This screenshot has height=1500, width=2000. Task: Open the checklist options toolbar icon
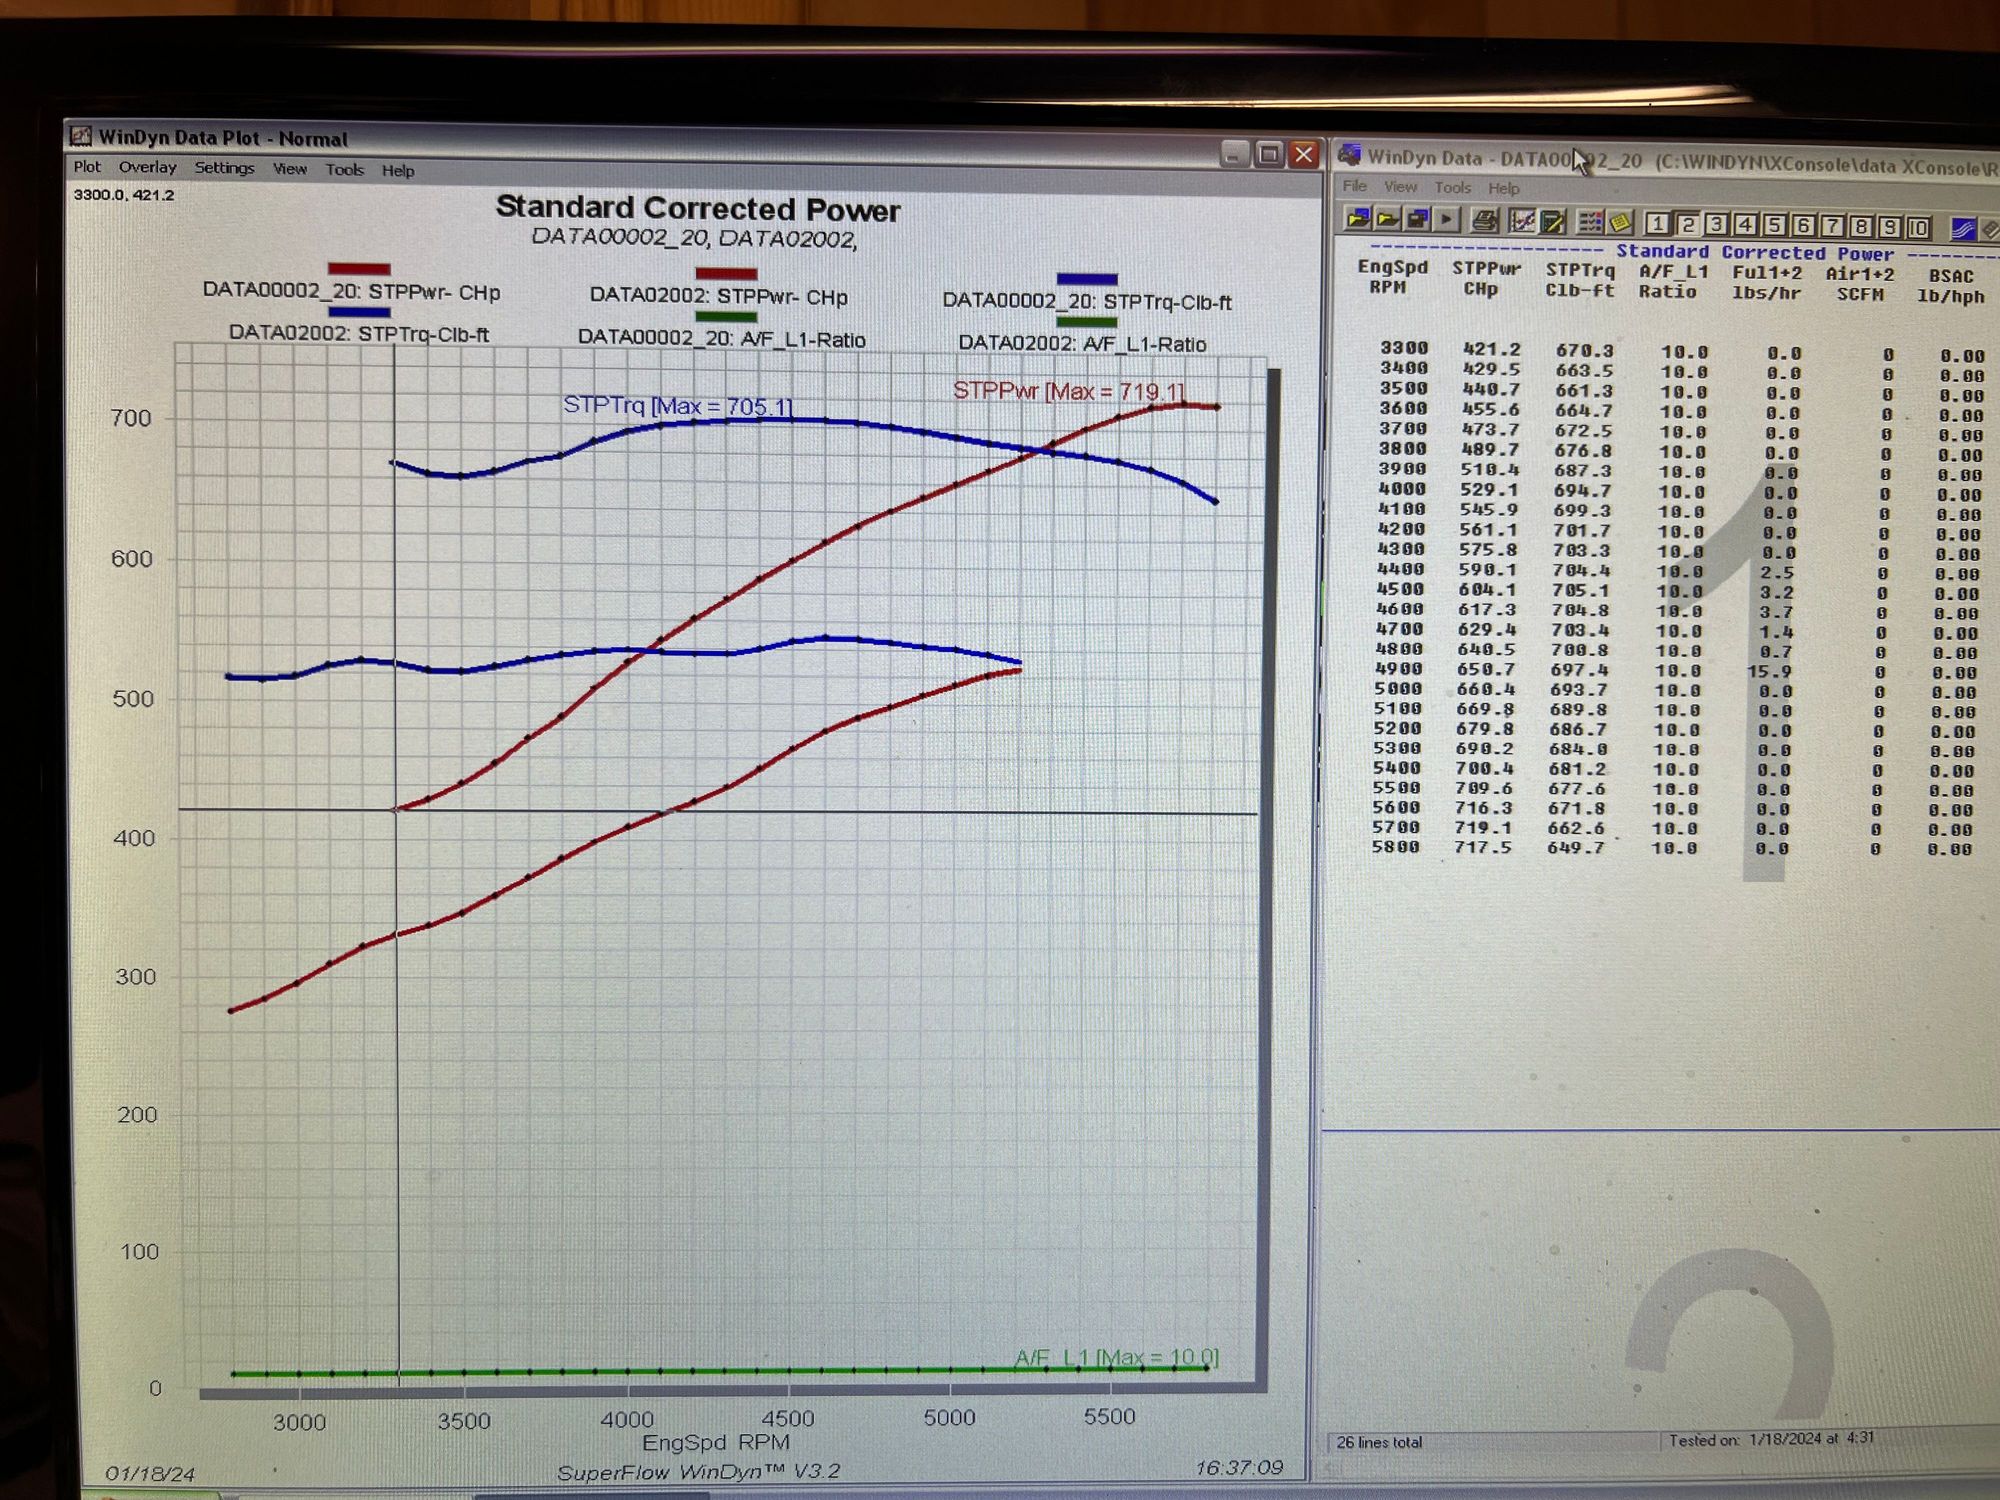(1589, 222)
